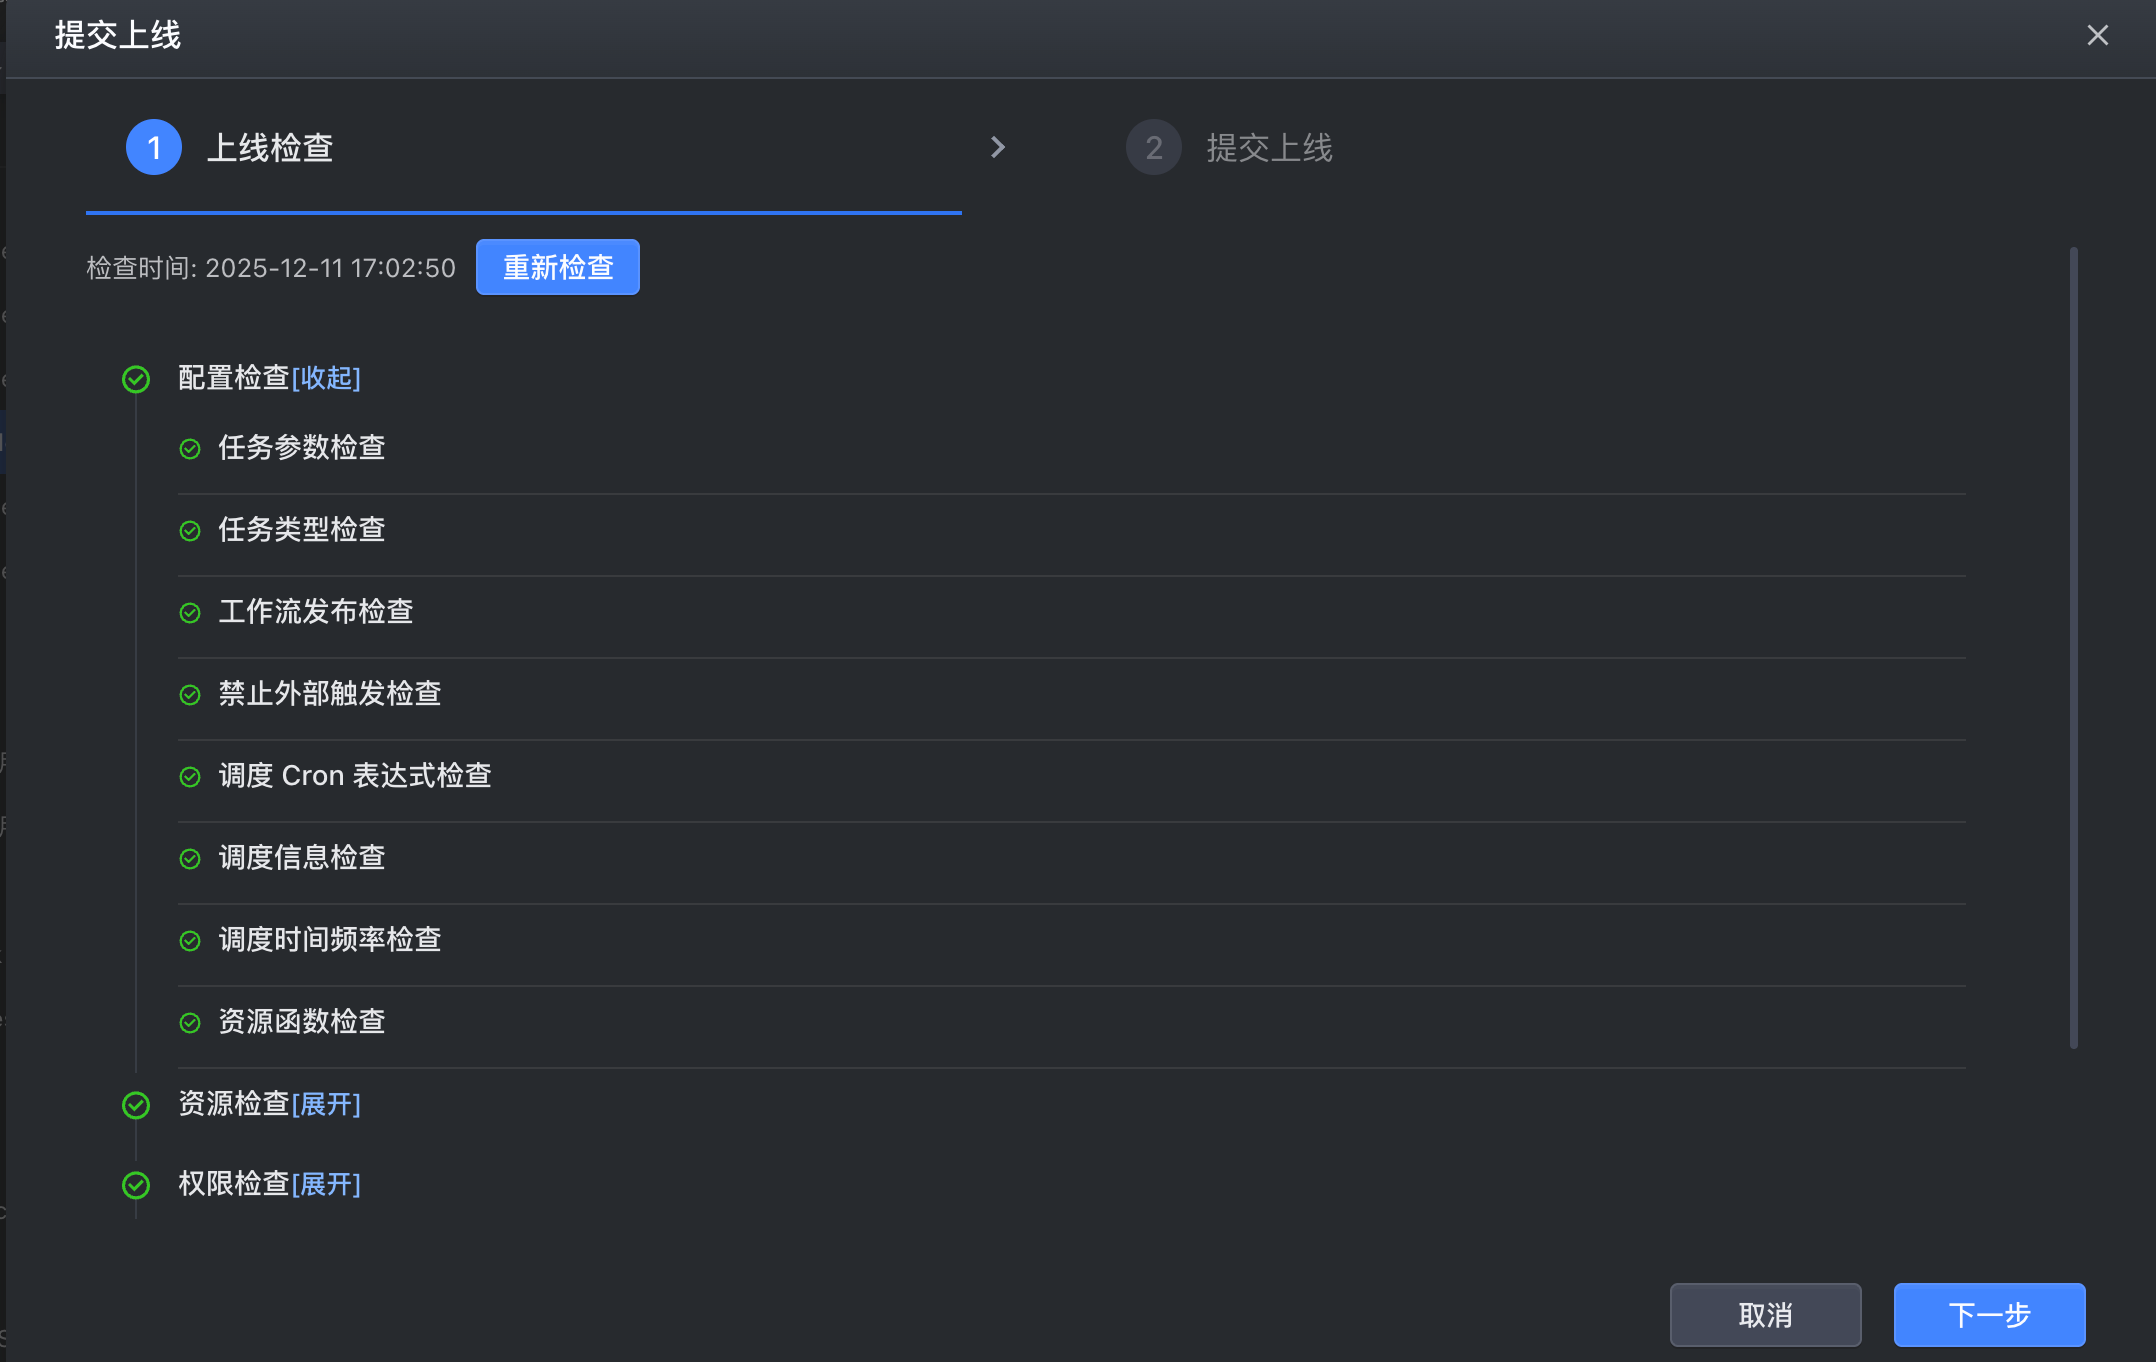This screenshot has height=1362, width=2156.
Task: Click green check icon beside 配置检查
Action: pos(136,379)
